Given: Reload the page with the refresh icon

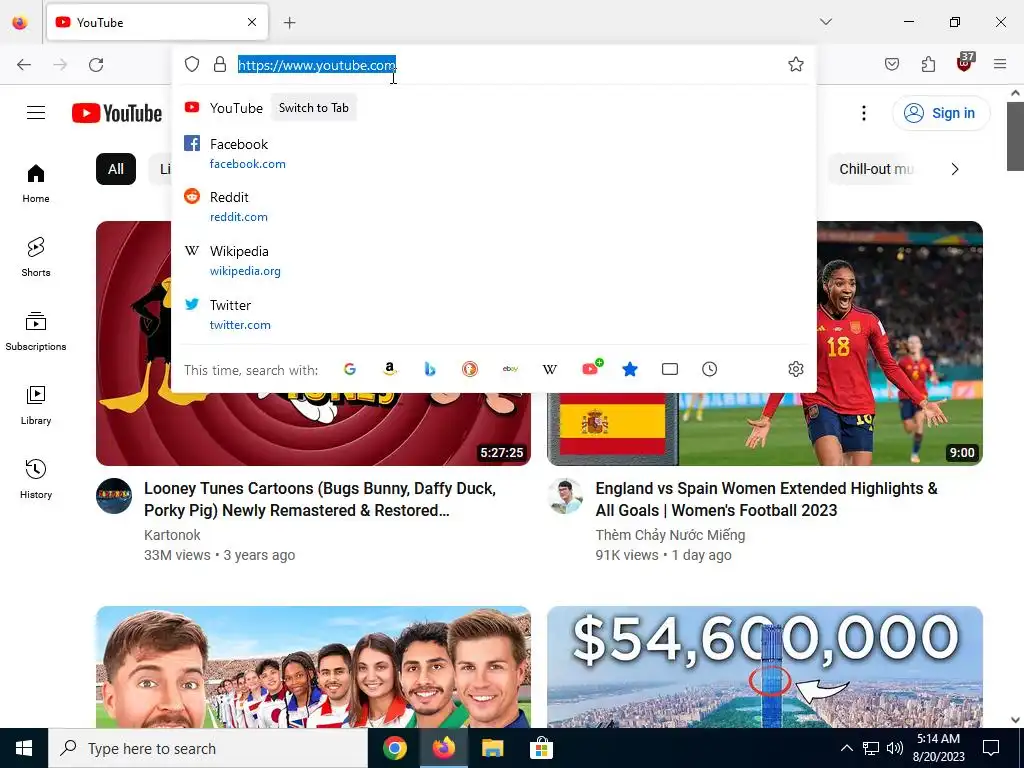Looking at the screenshot, I should [x=96, y=65].
